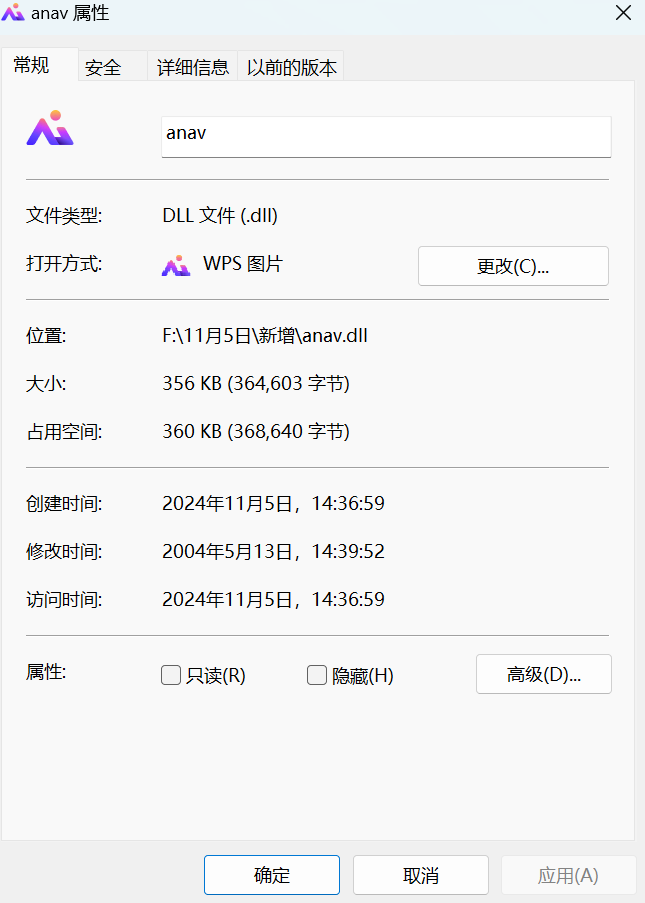Click the 360 KB (368,640 字节) value
Viewport: 645px width, 903px height.
point(256,431)
